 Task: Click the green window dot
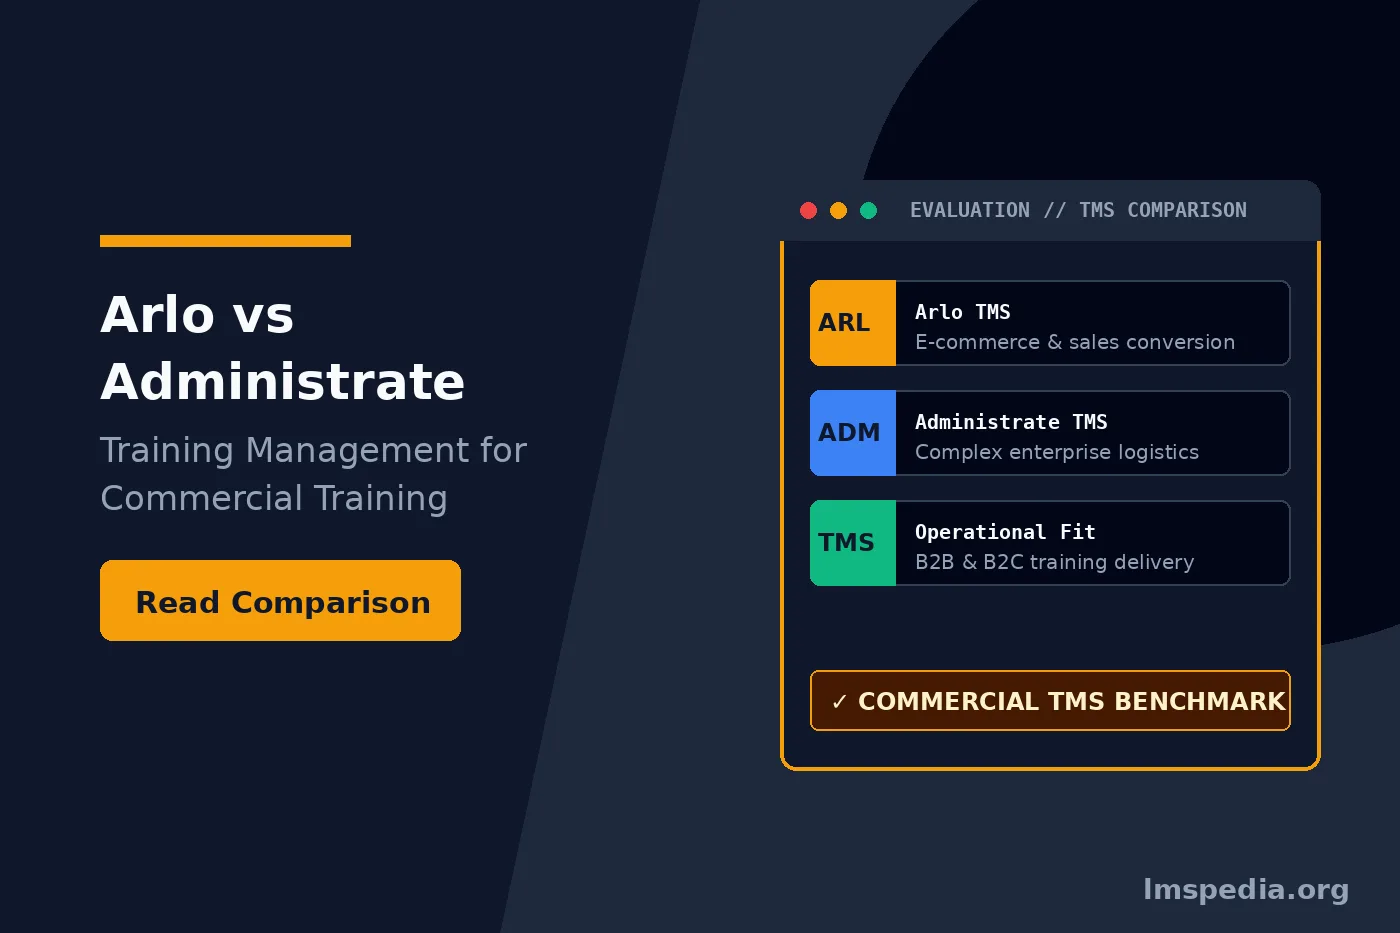(x=869, y=210)
